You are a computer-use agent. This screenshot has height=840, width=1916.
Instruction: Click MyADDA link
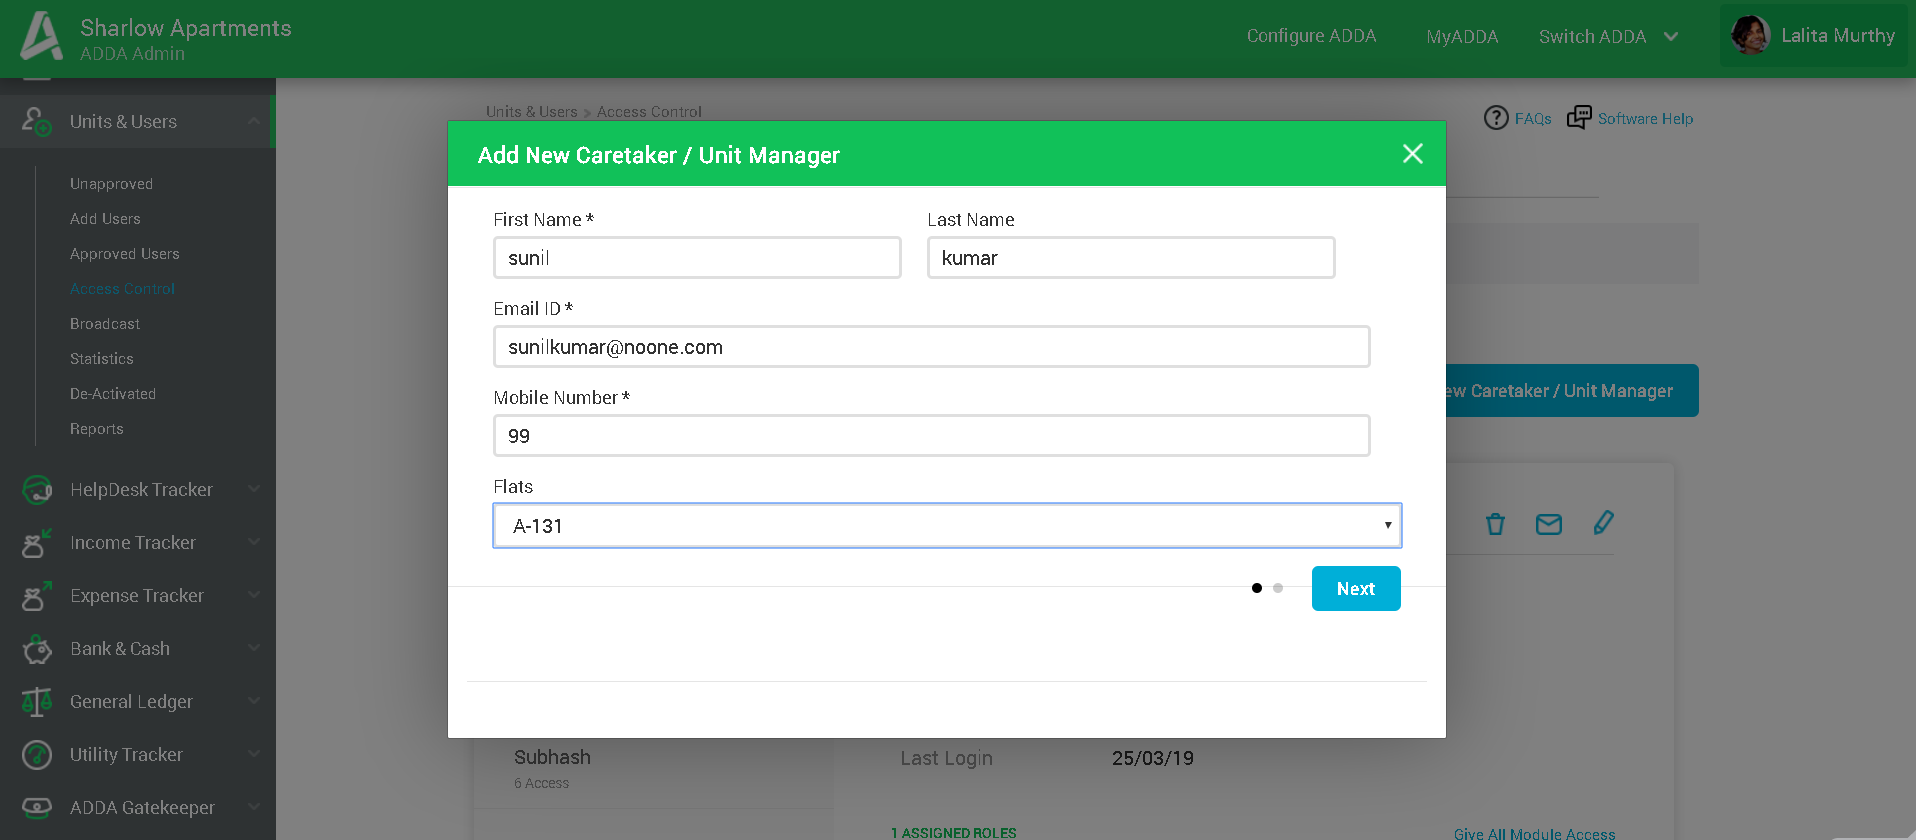1462,37
